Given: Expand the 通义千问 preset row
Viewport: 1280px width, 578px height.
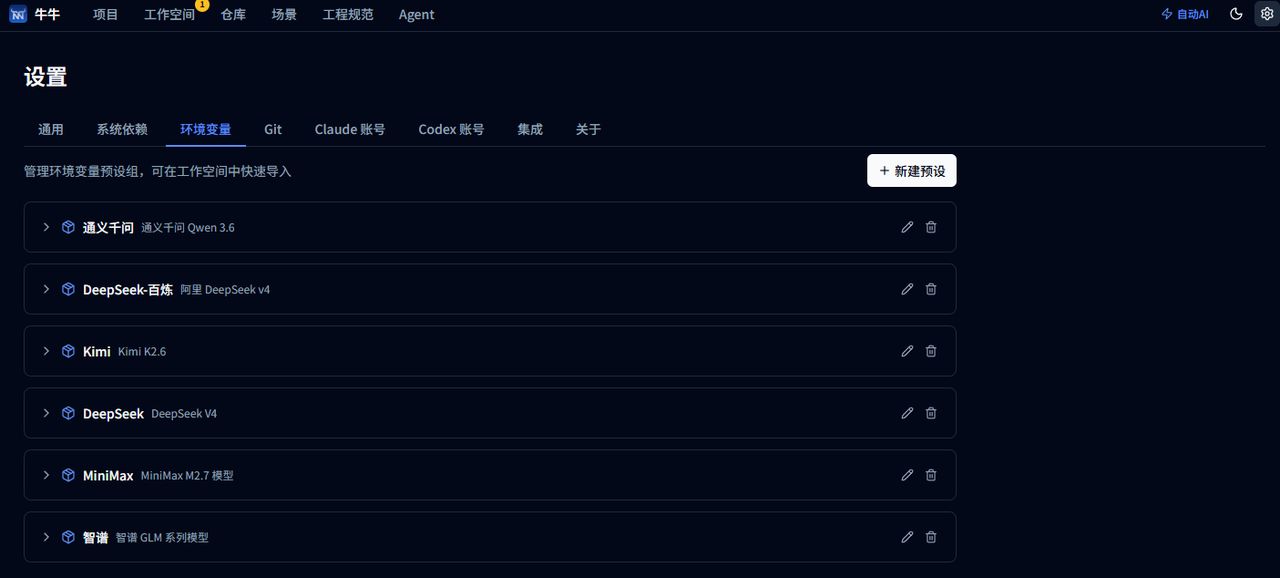Looking at the screenshot, I should [46, 227].
